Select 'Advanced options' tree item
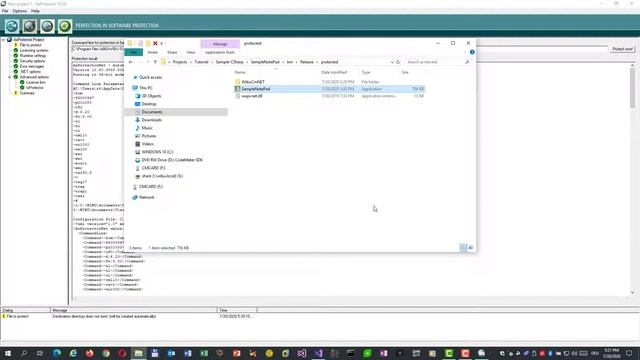Viewport: 640px width, 360px height. click(x=34, y=77)
